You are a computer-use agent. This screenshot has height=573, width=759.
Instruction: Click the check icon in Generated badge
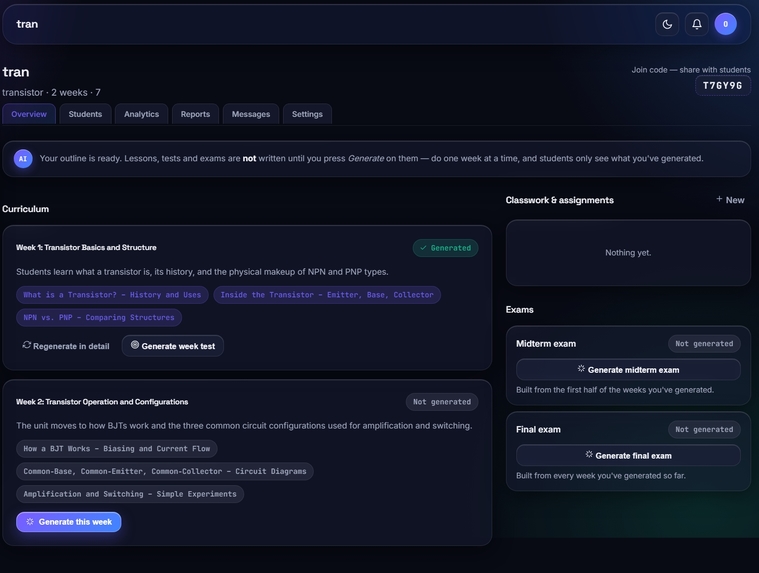pyautogui.click(x=424, y=248)
